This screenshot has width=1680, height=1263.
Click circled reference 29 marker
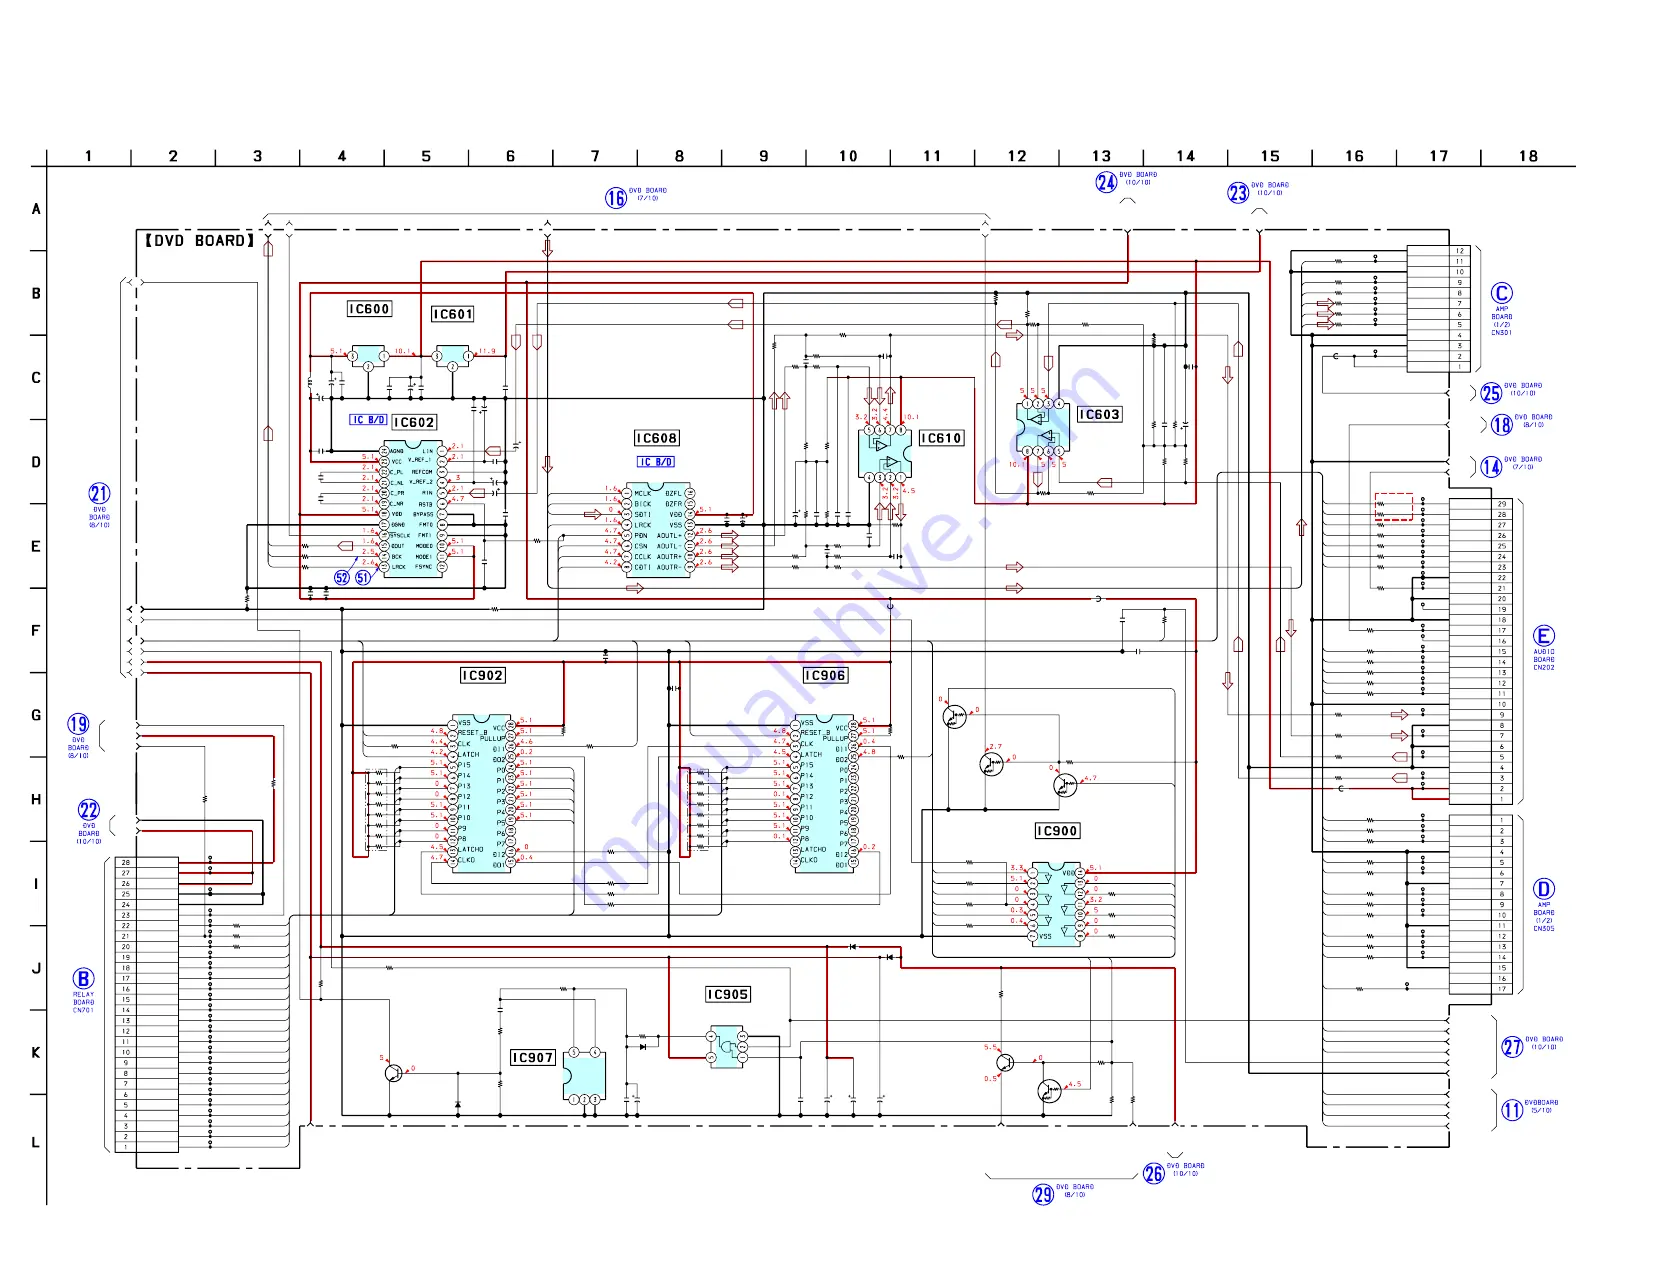click(1043, 1195)
